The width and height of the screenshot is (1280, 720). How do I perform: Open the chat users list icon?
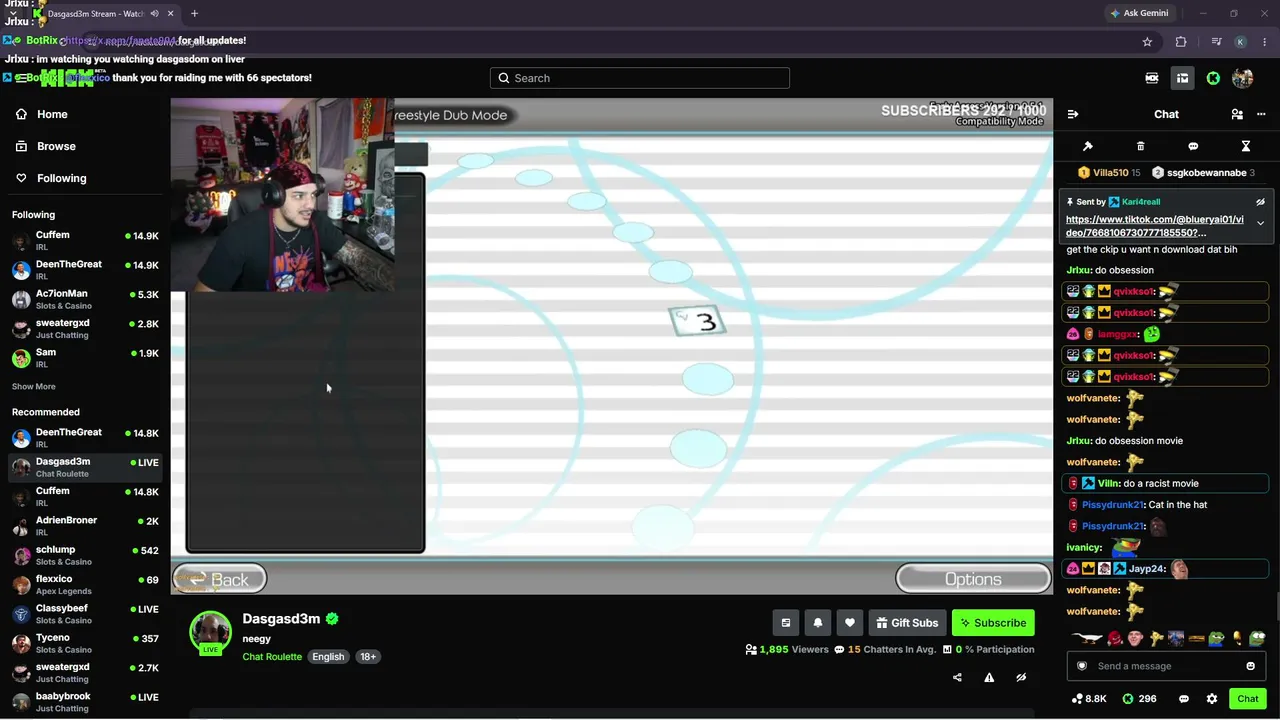coord(1237,114)
